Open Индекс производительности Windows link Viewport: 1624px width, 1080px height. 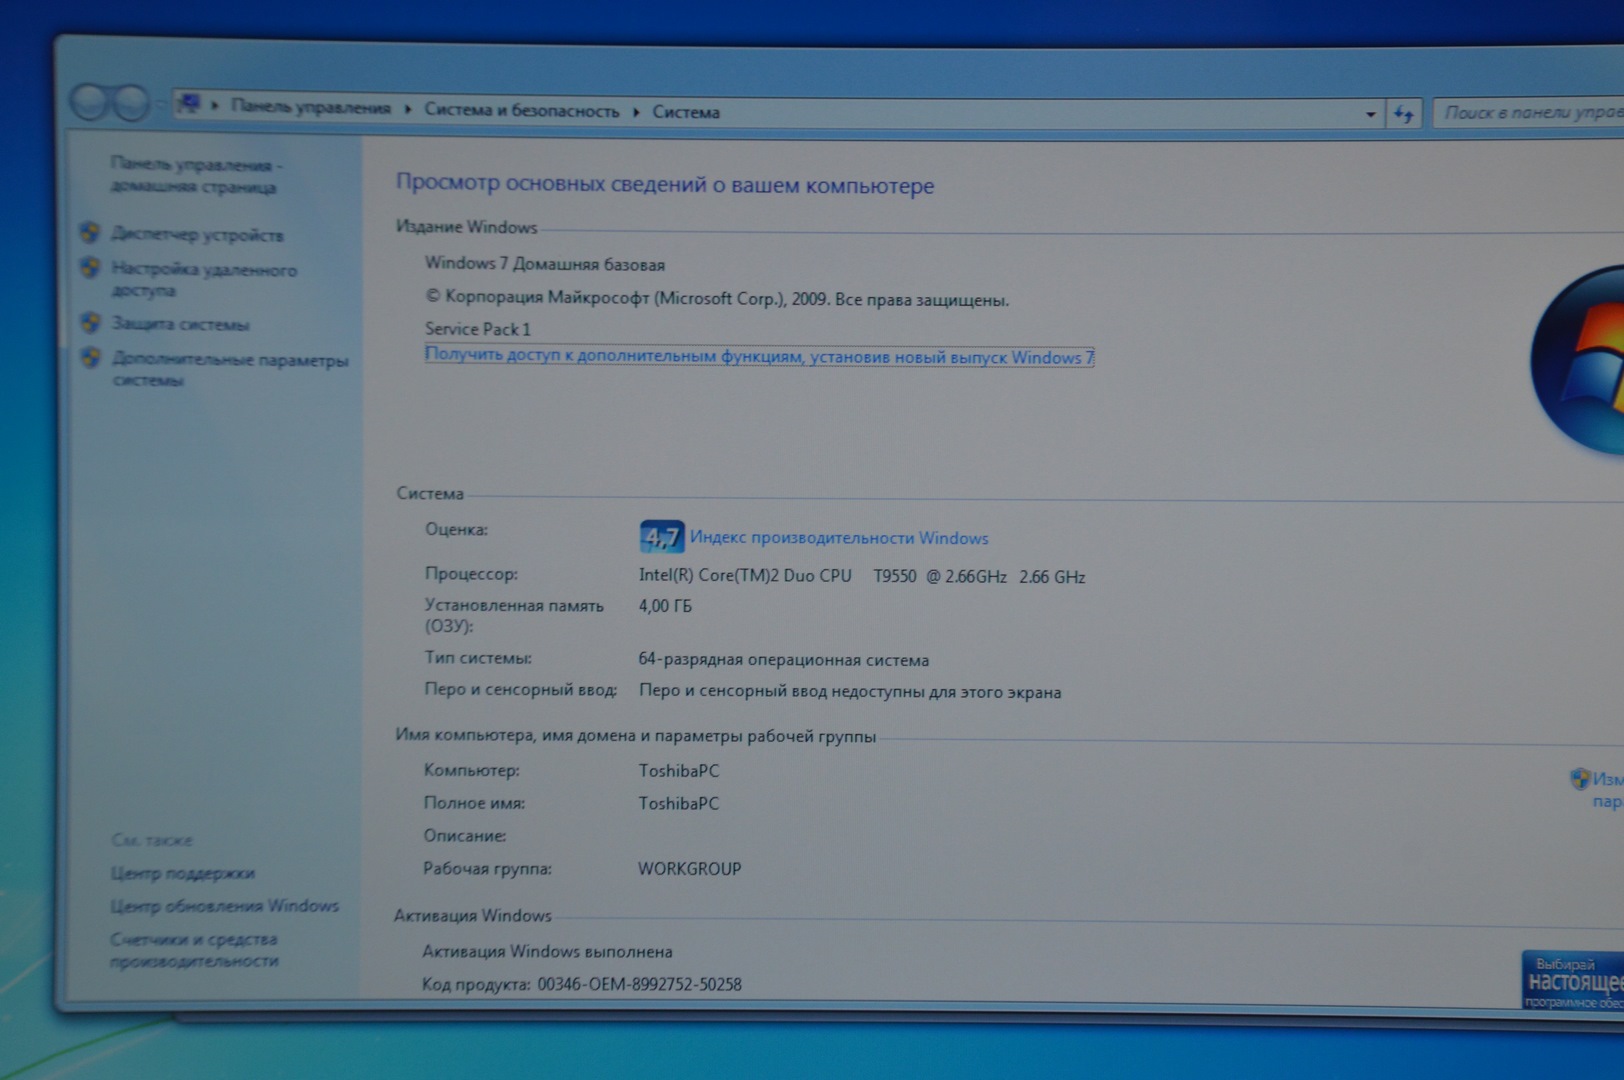(x=839, y=538)
